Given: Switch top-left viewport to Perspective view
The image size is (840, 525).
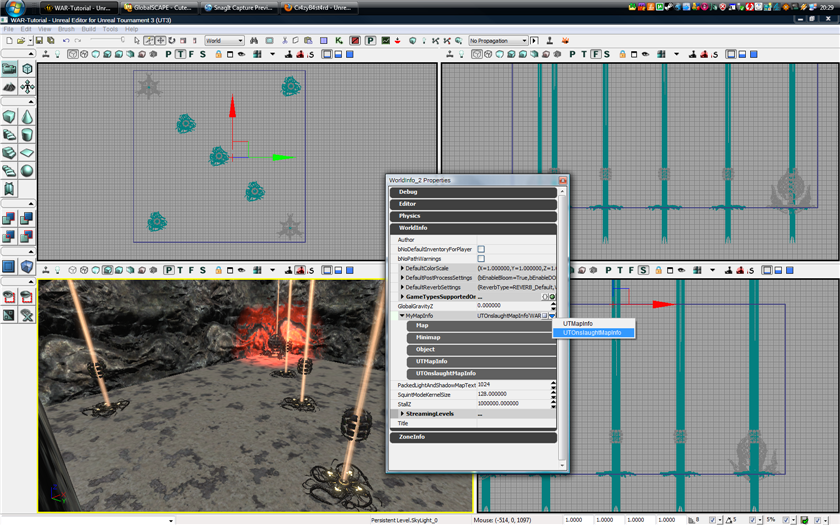Looking at the screenshot, I should [169, 54].
